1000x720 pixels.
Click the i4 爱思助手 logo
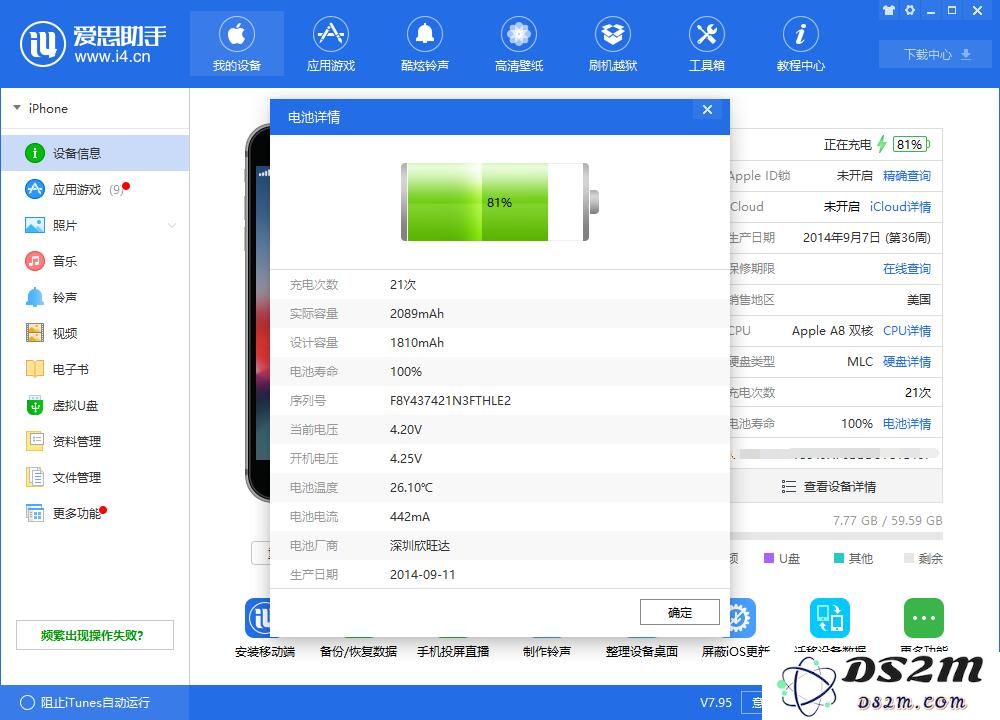pyautogui.click(x=93, y=44)
